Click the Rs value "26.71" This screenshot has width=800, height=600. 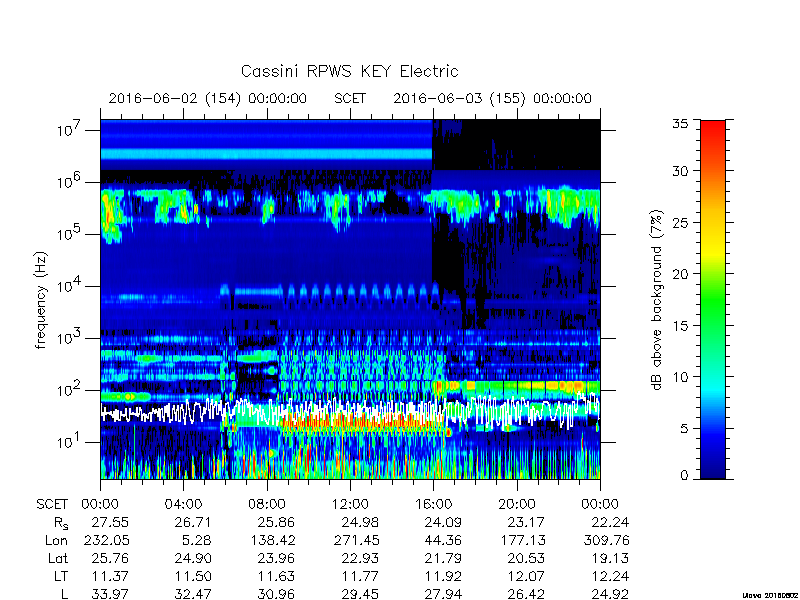tap(192, 522)
